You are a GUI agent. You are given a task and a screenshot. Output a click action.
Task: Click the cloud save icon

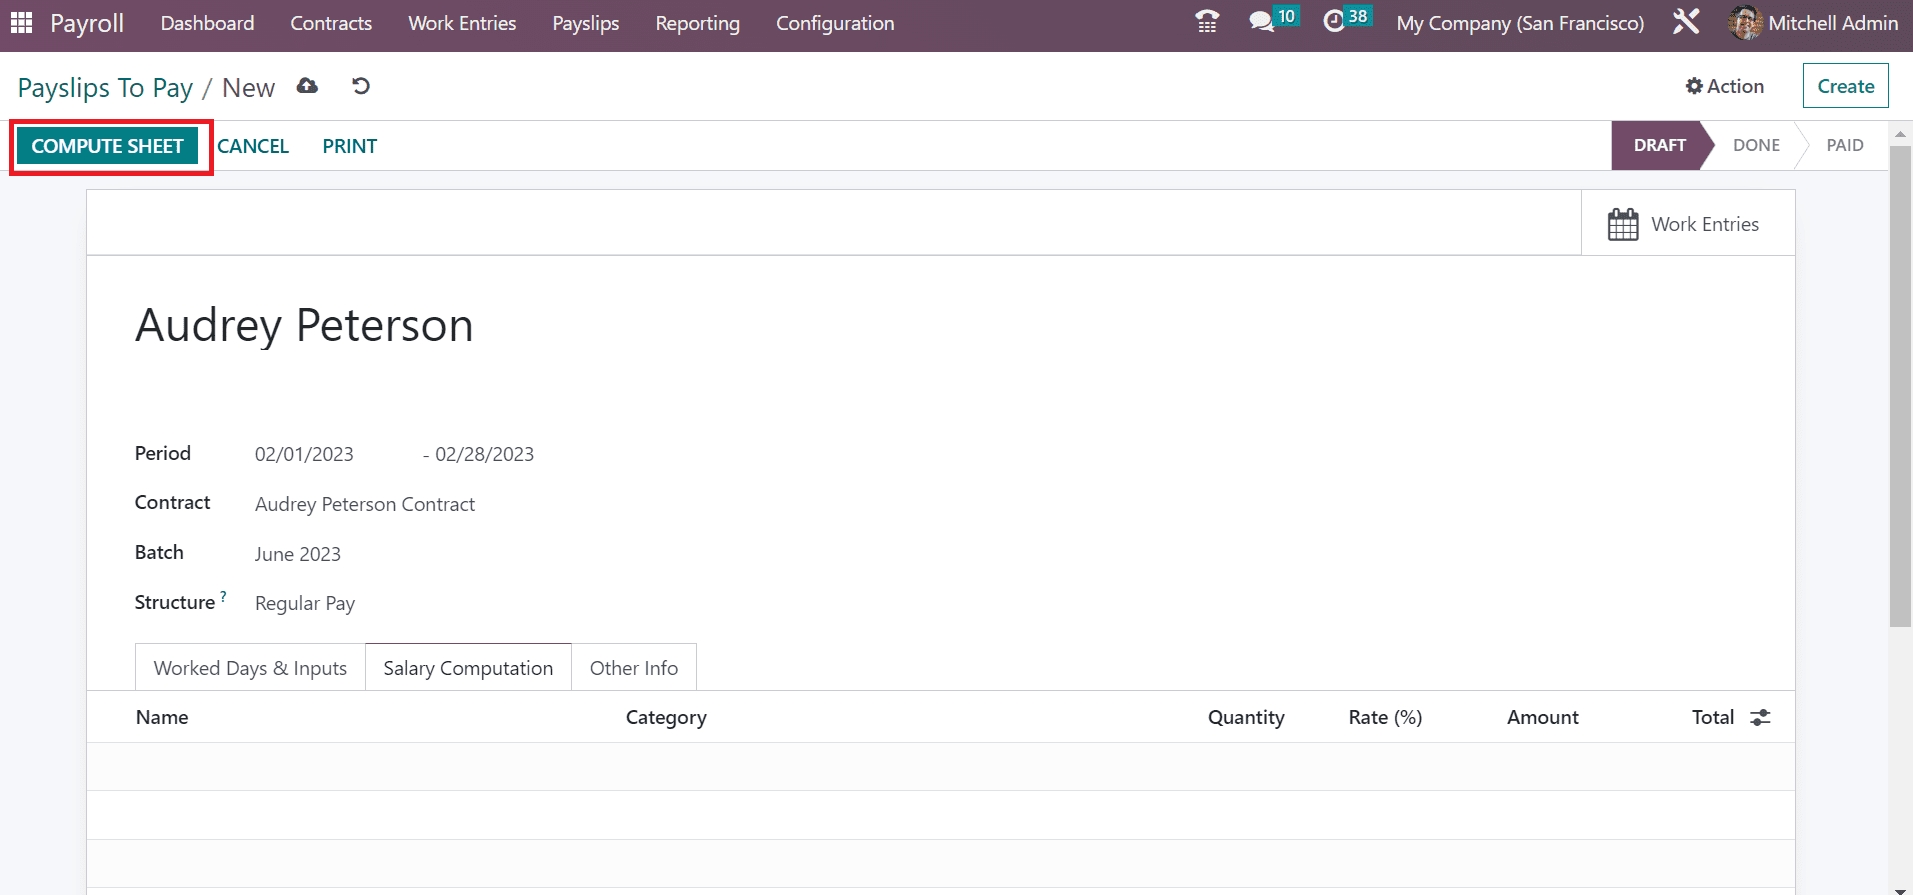pyautogui.click(x=307, y=86)
